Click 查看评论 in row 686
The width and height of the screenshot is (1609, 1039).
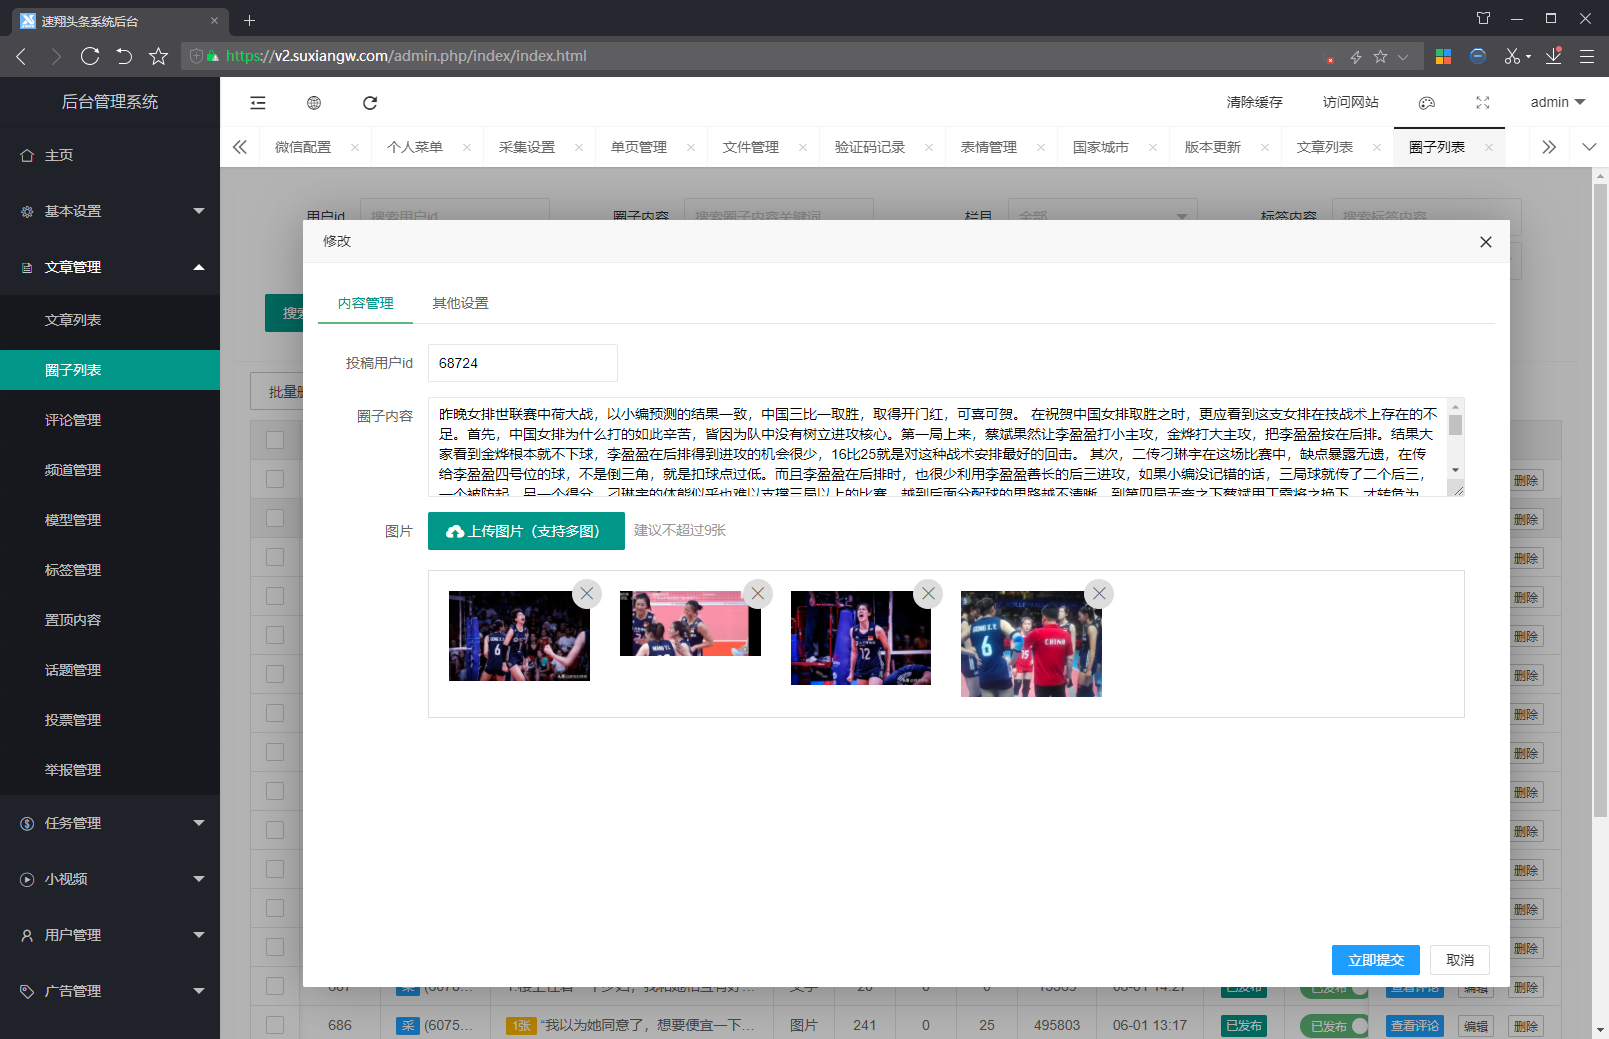coord(1415,1026)
